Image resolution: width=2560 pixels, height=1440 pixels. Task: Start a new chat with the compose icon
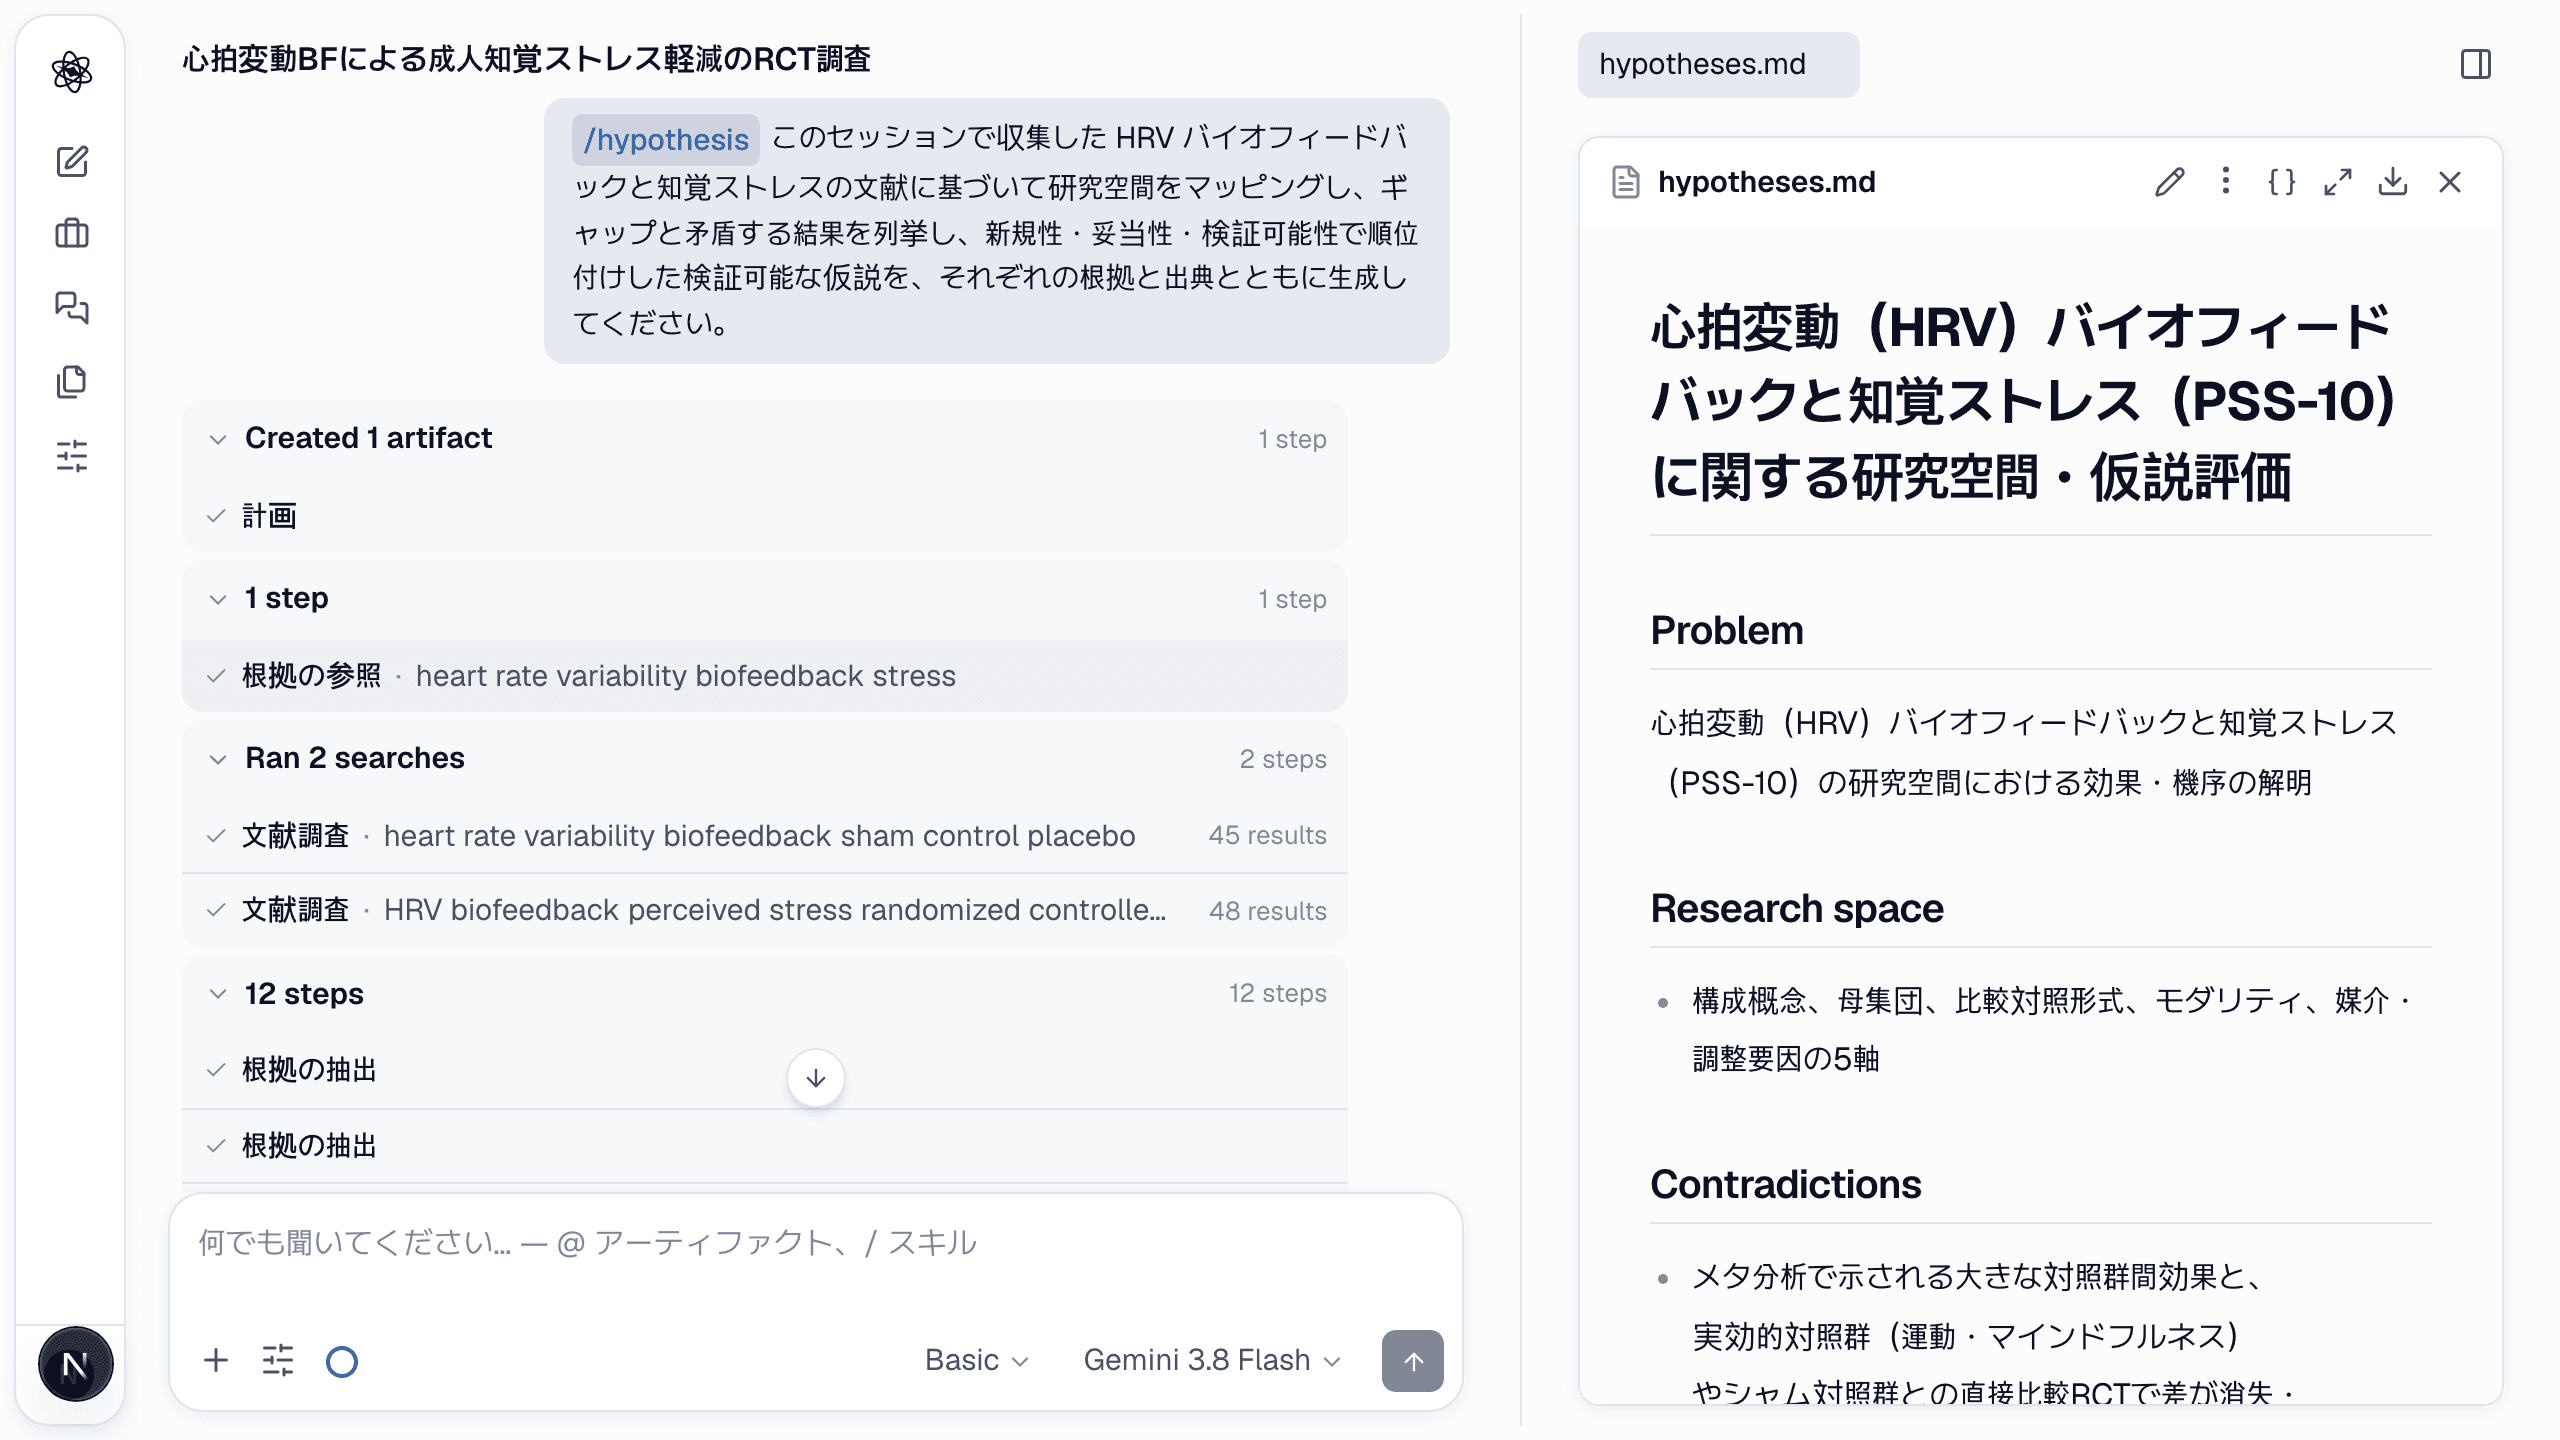pyautogui.click(x=72, y=161)
